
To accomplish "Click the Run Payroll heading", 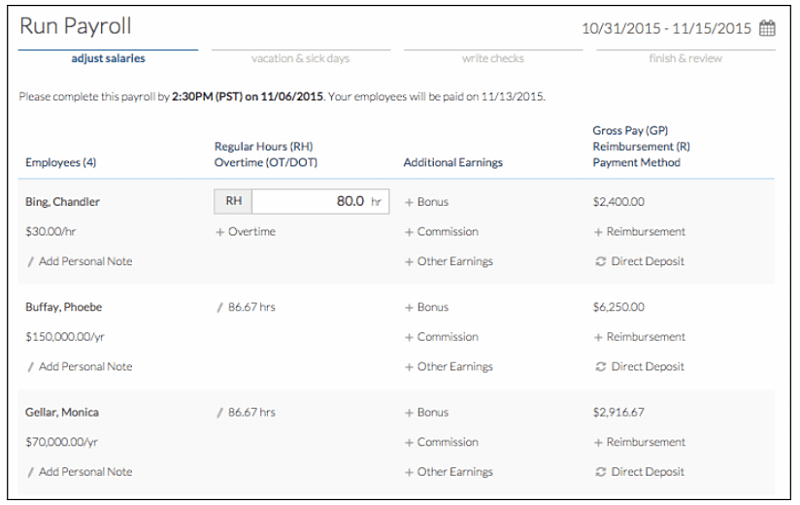I will click(76, 26).
